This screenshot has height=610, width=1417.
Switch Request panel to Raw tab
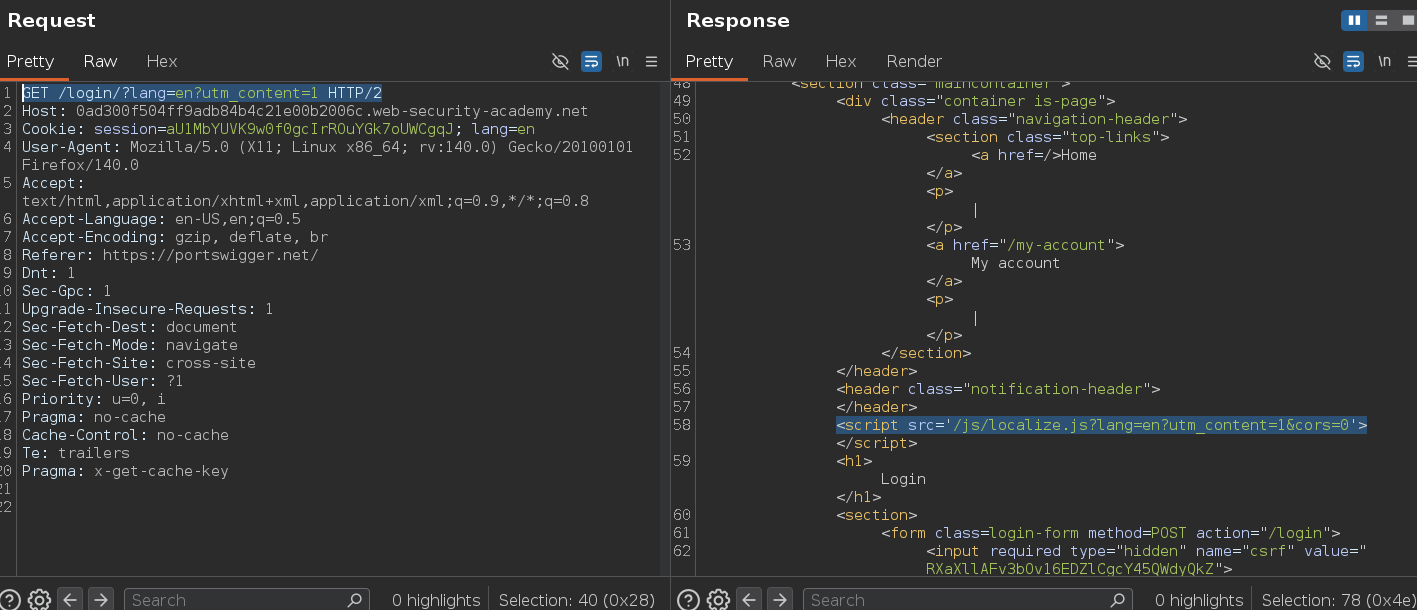100,61
